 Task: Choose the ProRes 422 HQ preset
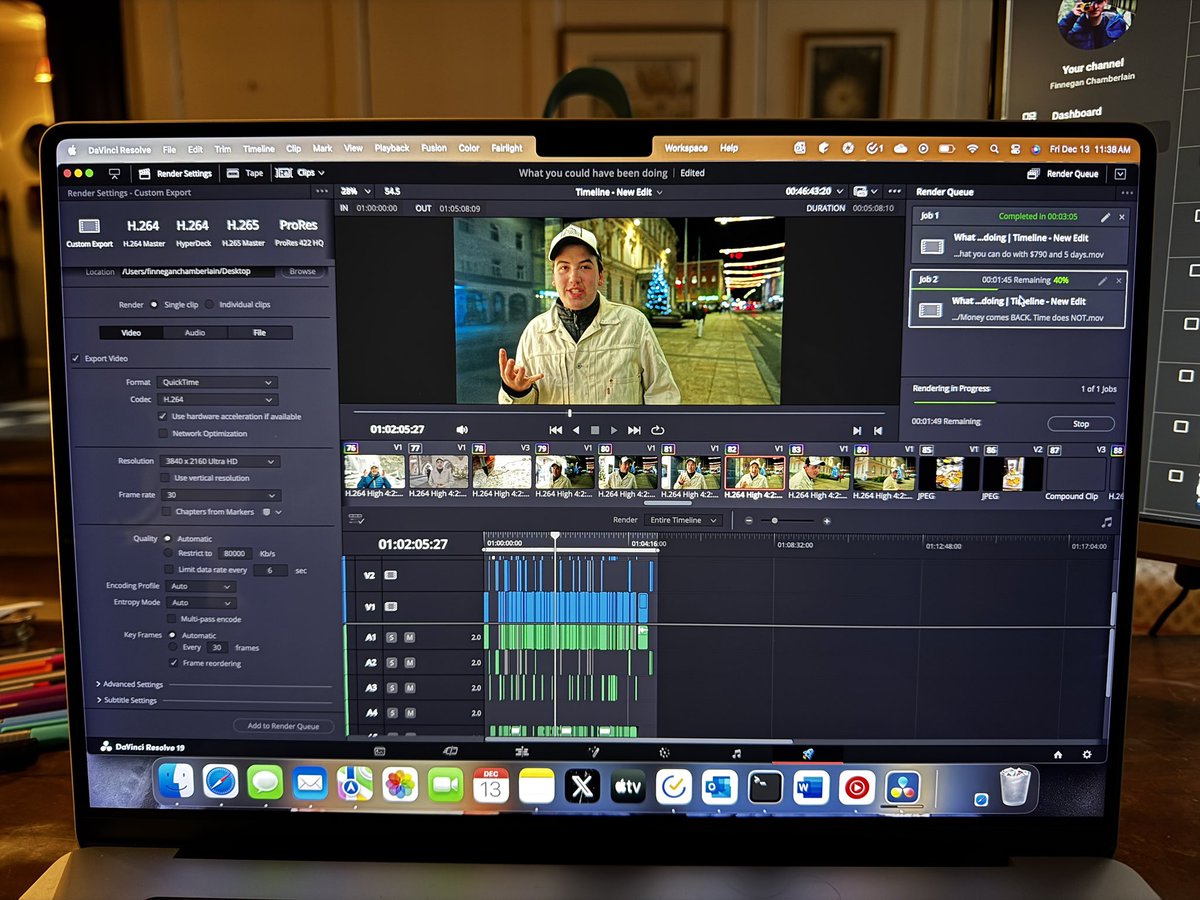point(298,232)
